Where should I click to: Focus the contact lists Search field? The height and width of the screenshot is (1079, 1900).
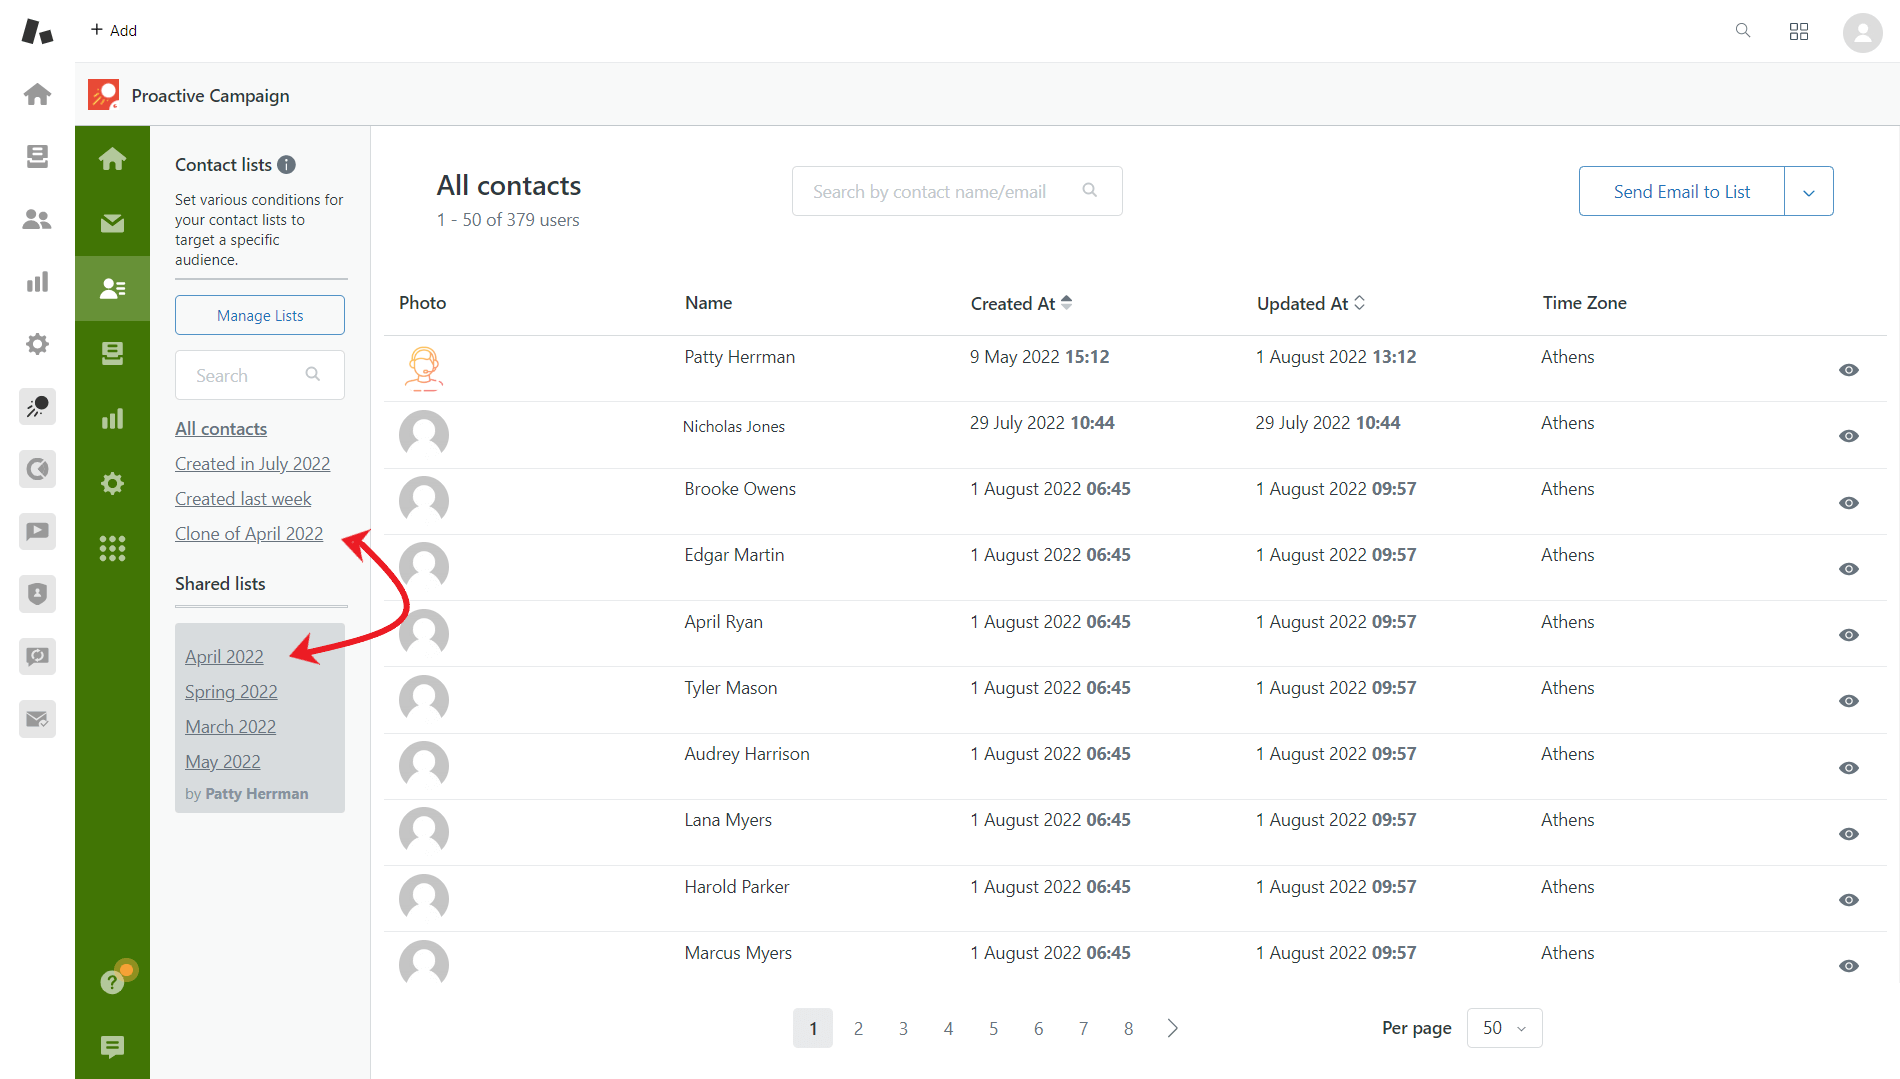click(x=260, y=375)
